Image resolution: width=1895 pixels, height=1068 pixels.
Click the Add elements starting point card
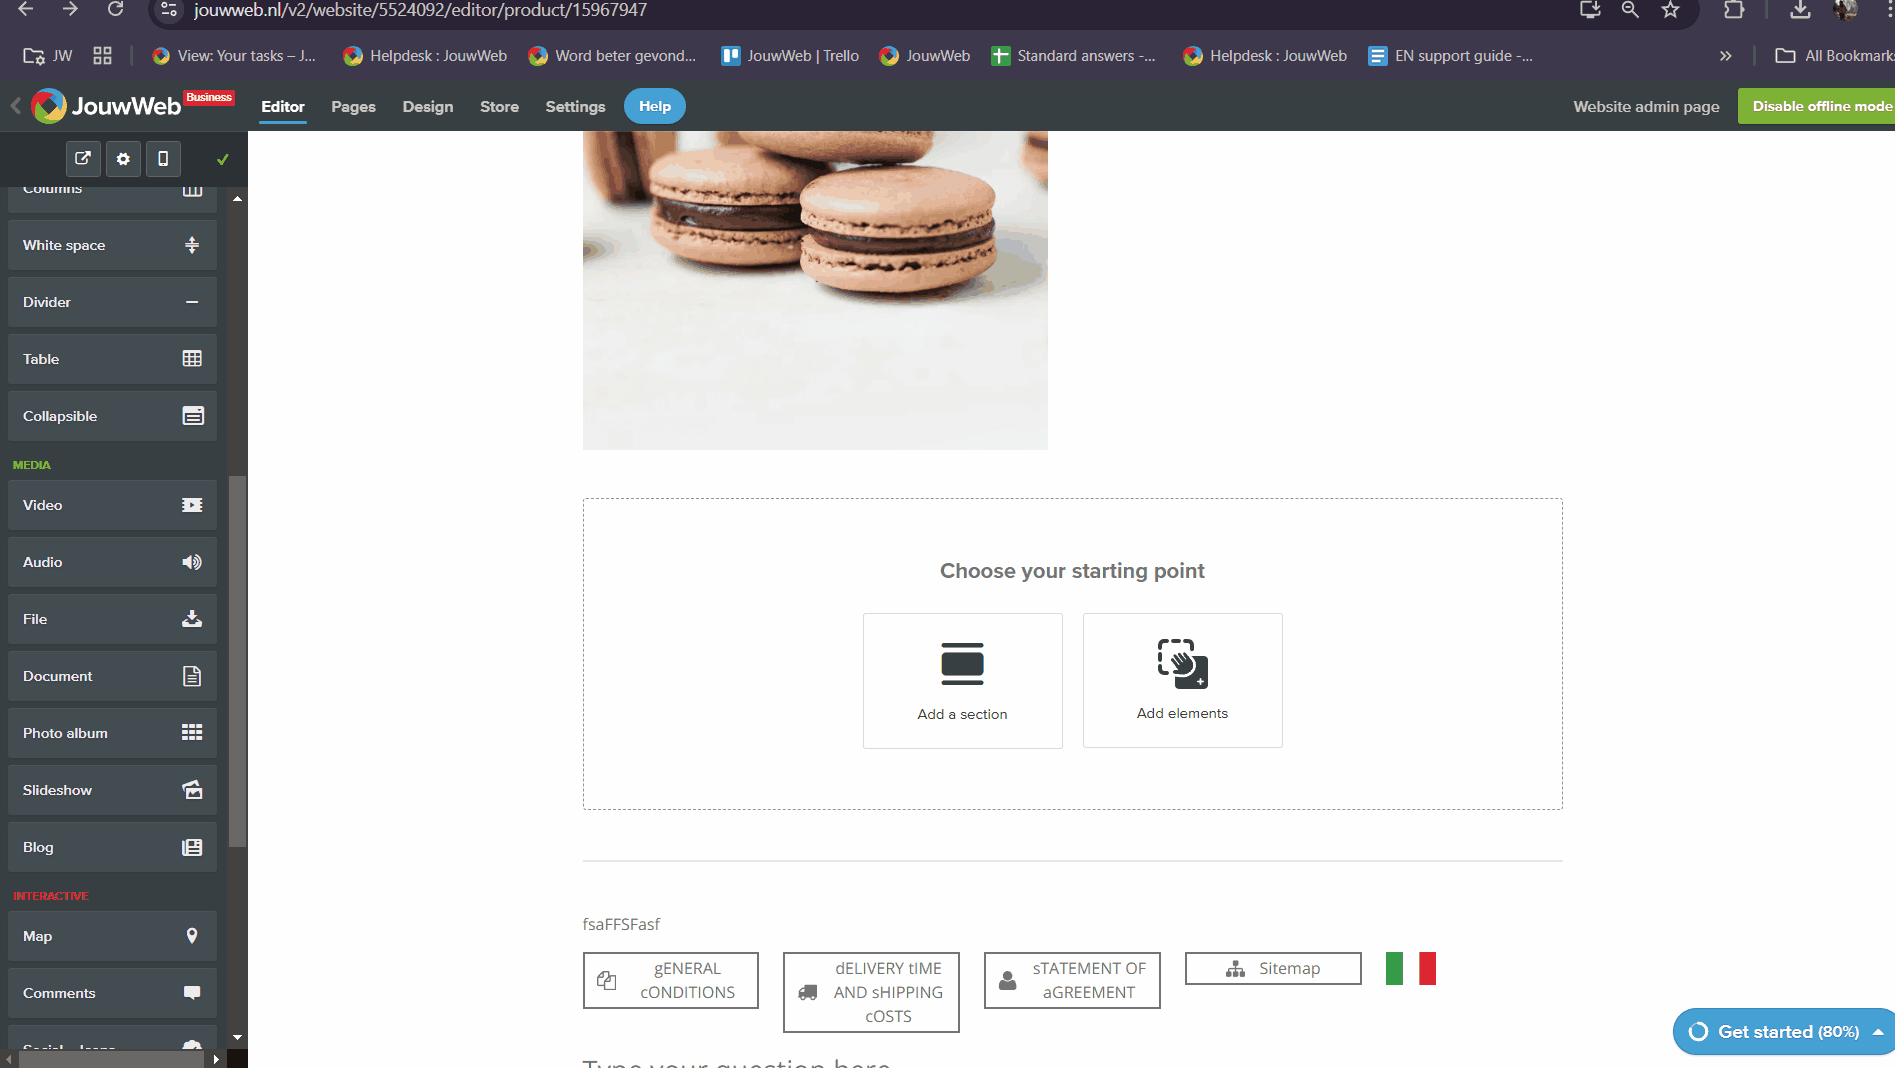1182,680
